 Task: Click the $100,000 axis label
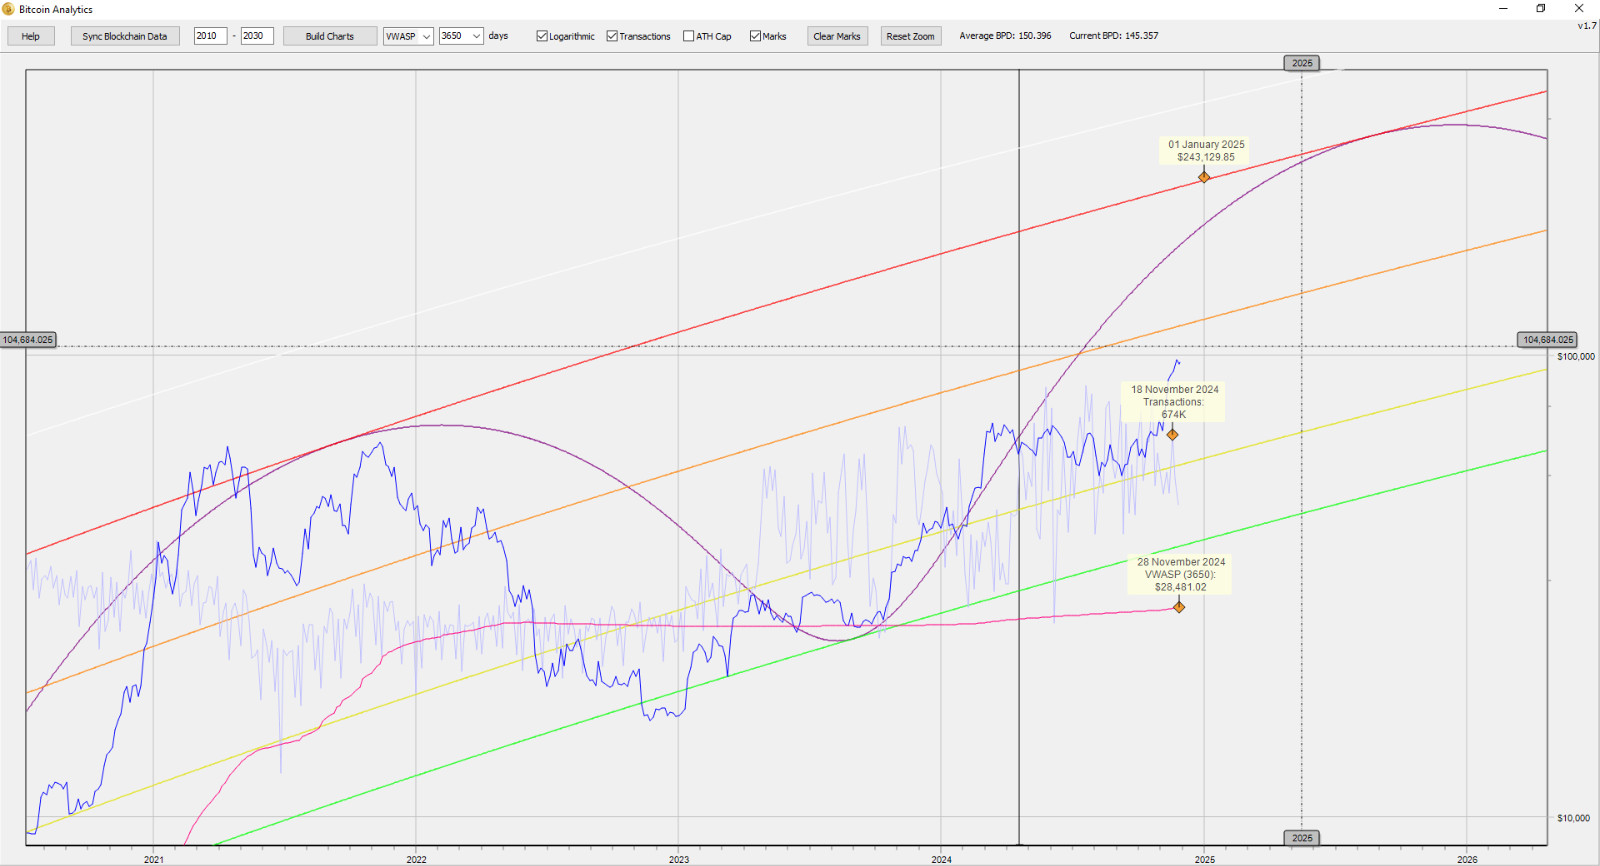(1576, 357)
